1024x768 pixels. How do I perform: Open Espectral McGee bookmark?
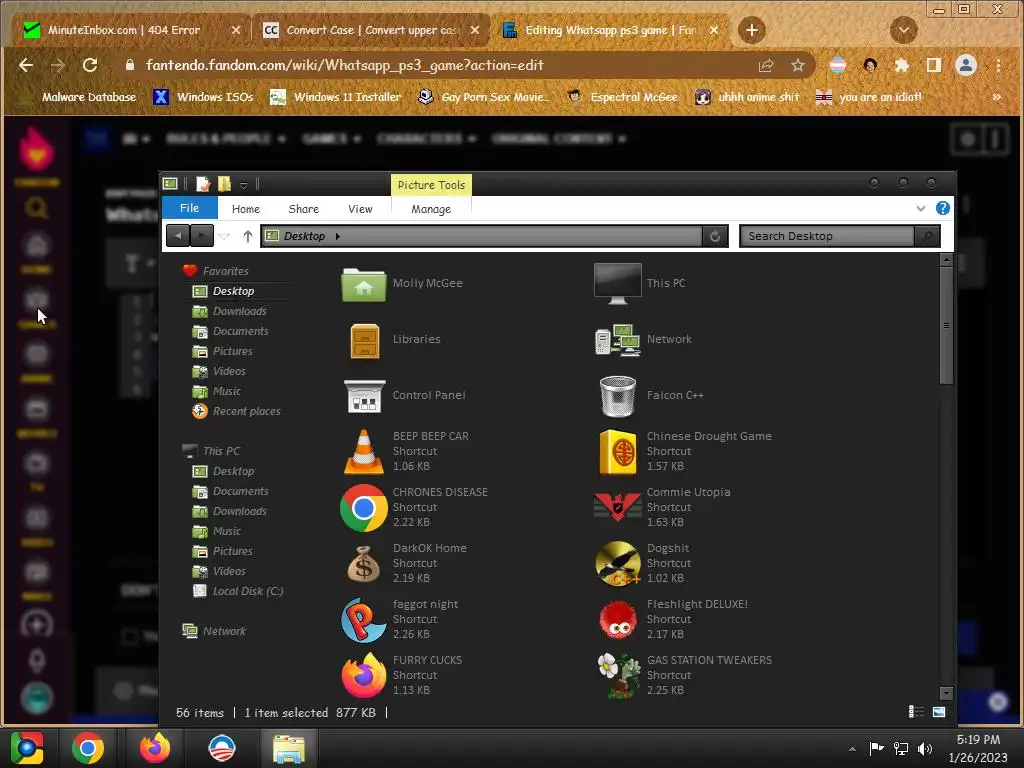click(x=623, y=97)
